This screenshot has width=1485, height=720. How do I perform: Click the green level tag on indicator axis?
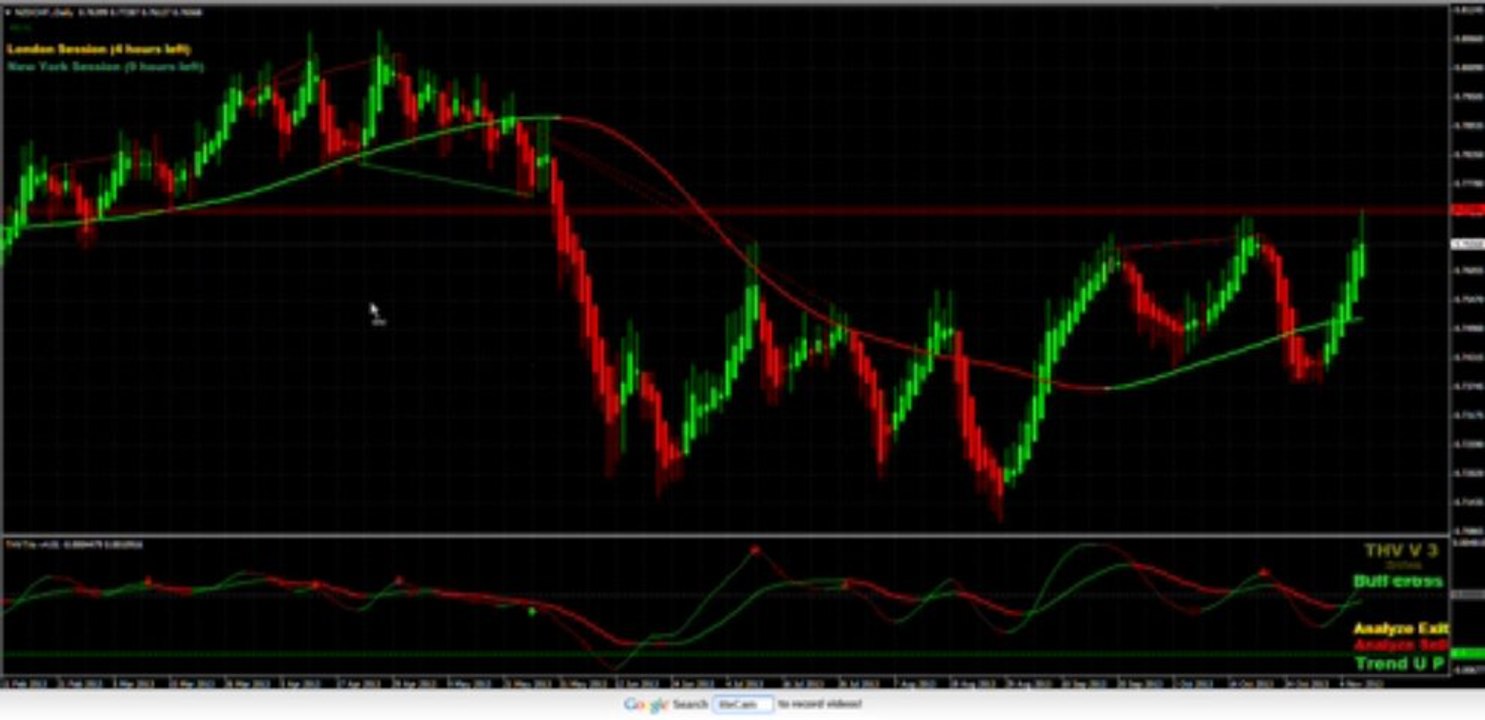click(x=1467, y=654)
